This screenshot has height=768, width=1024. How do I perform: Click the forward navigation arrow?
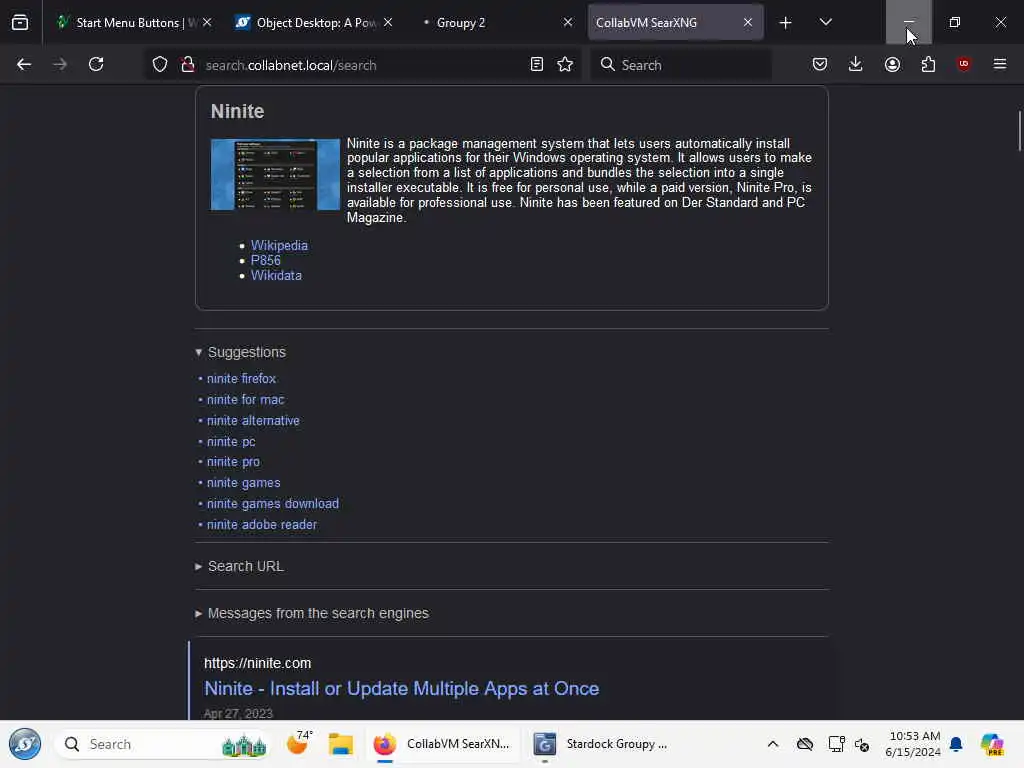[60, 65]
